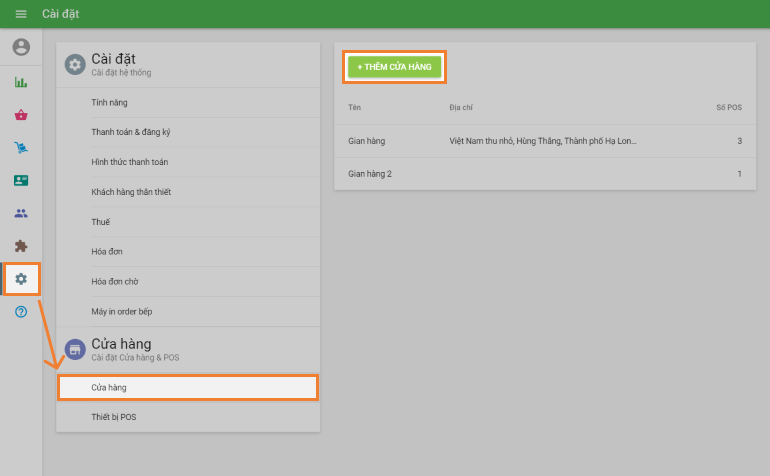
Task: Open the bar chart reports icon
Action: coord(21,82)
